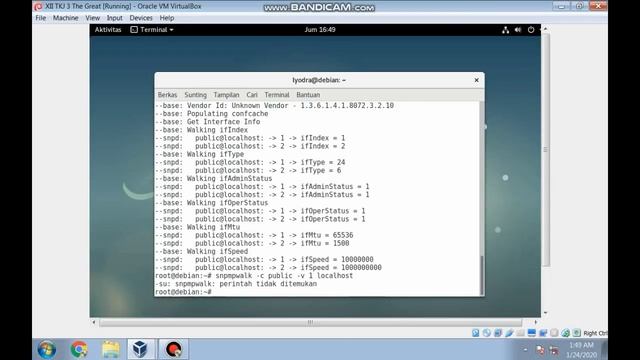Click Aktivitas in the GNOME top bar
Screen dimensions: 640x360
tap(108, 30)
